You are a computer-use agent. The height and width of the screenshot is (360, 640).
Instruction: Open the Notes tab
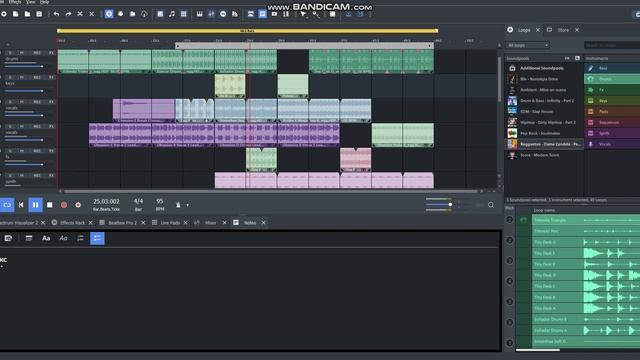coord(250,223)
